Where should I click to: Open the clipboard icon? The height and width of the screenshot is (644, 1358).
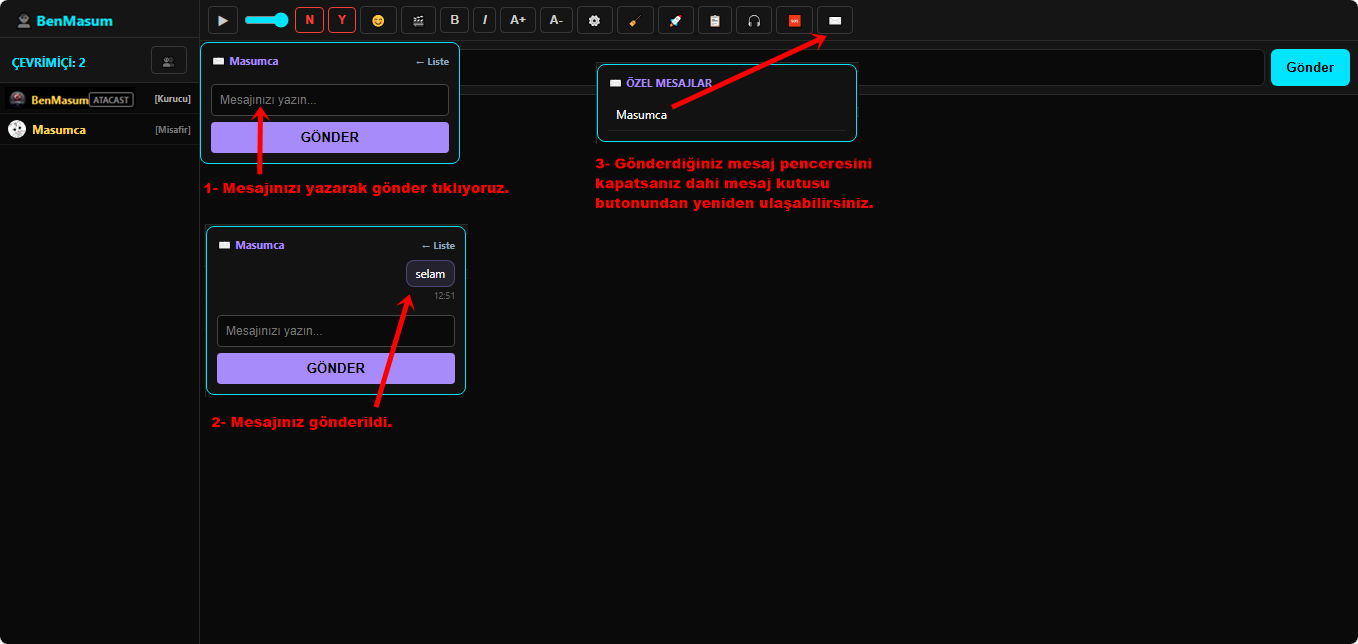point(714,20)
